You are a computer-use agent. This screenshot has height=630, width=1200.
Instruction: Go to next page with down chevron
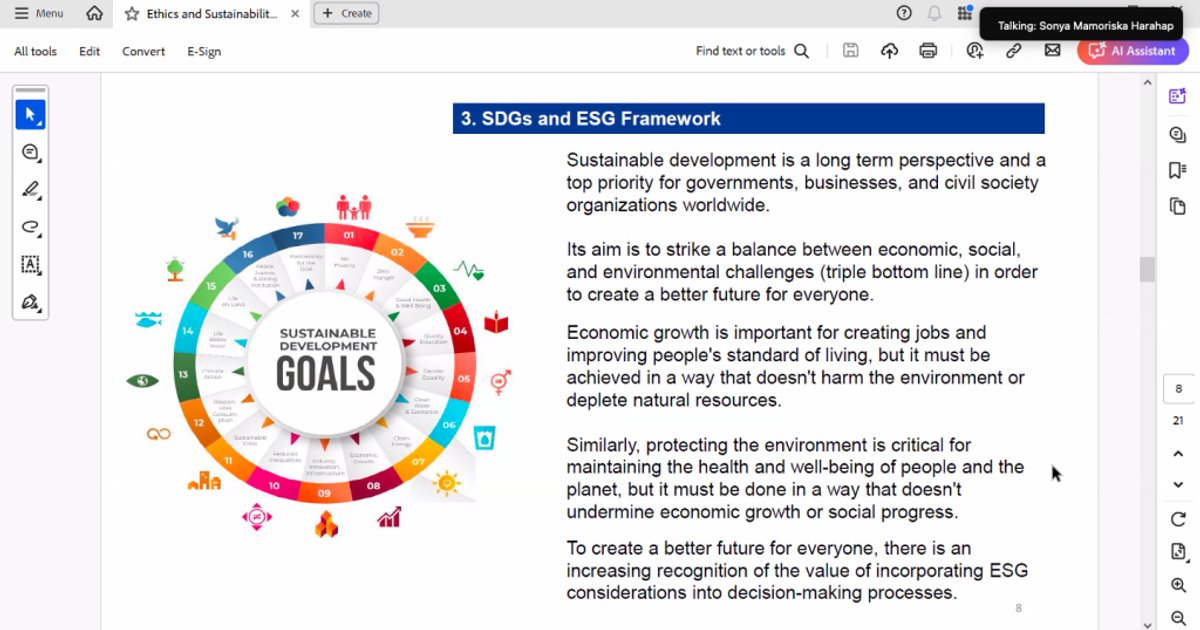(1178, 485)
